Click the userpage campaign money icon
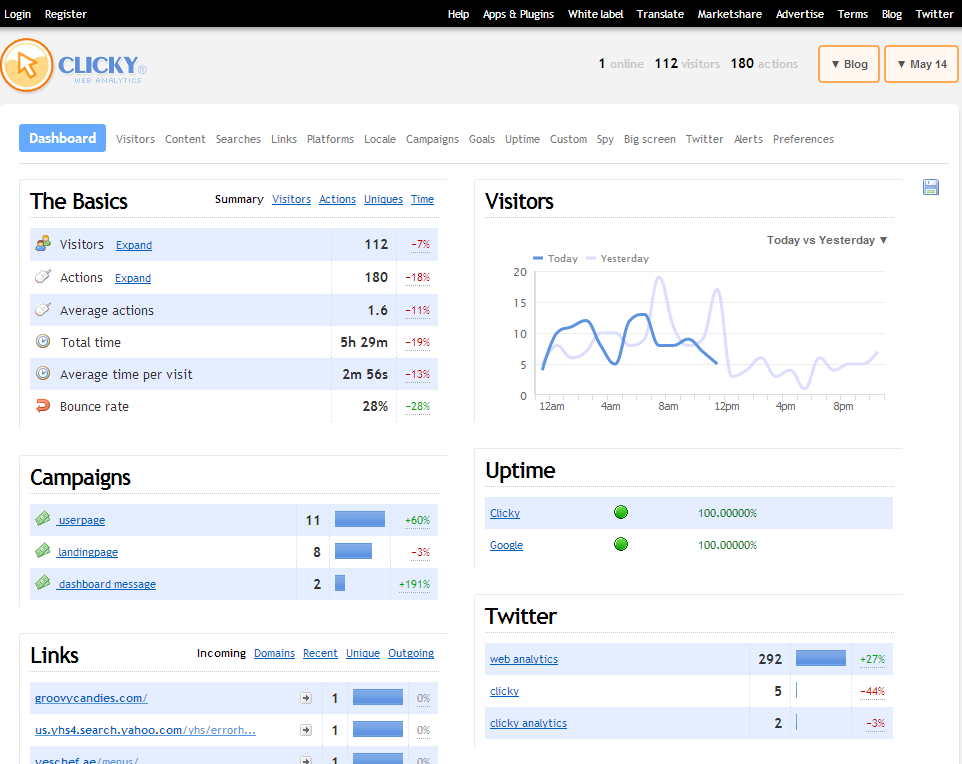 [x=43, y=519]
